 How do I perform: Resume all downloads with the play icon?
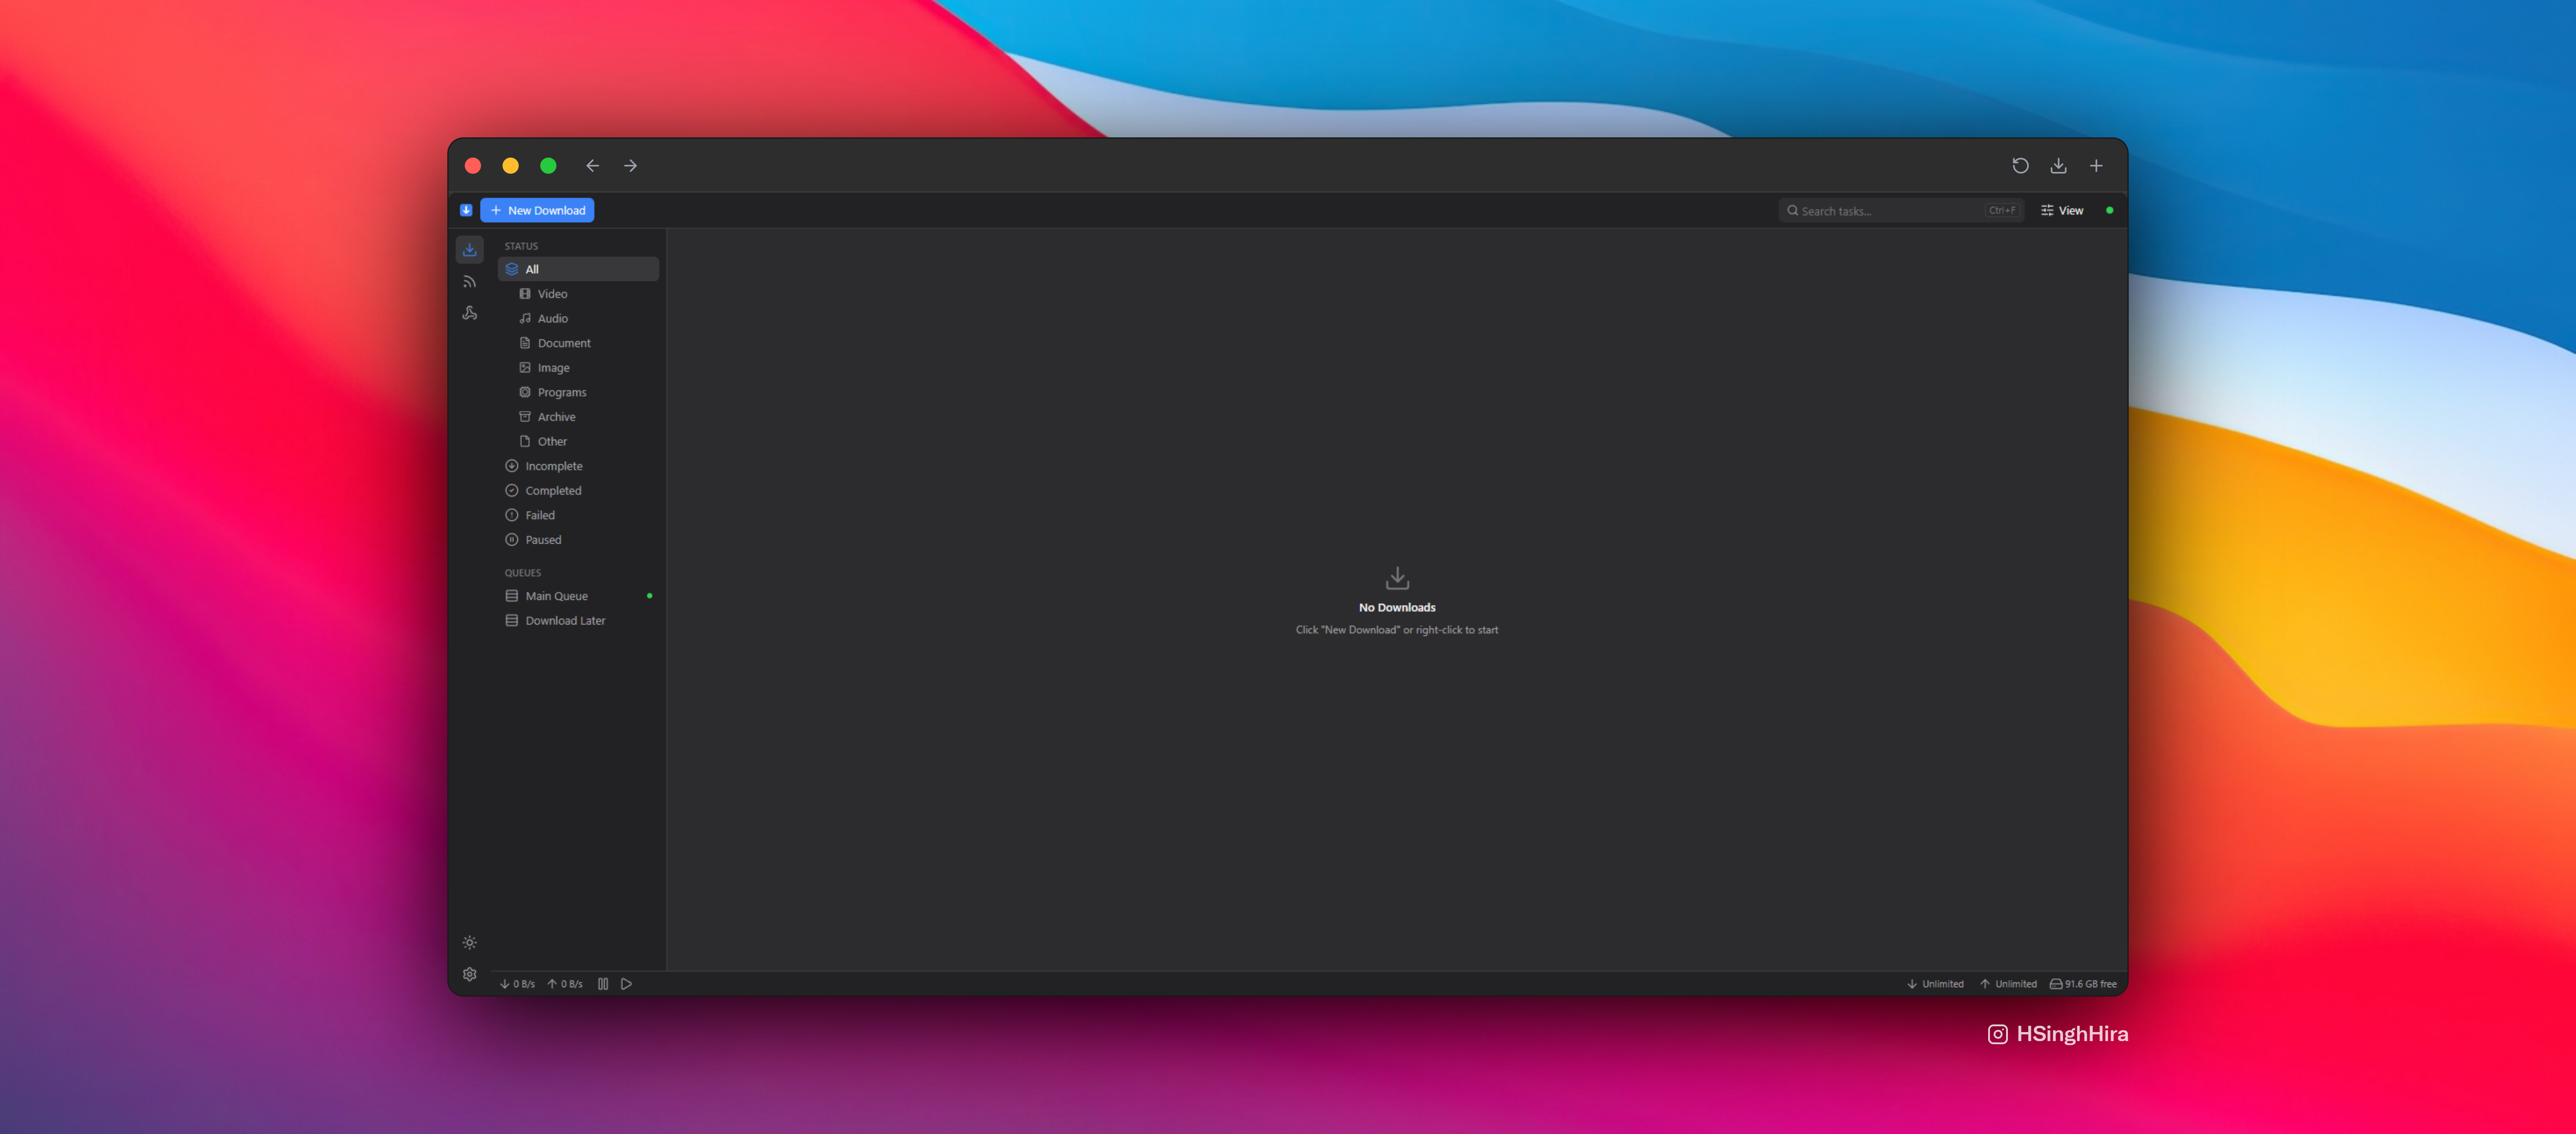(x=626, y=984)
